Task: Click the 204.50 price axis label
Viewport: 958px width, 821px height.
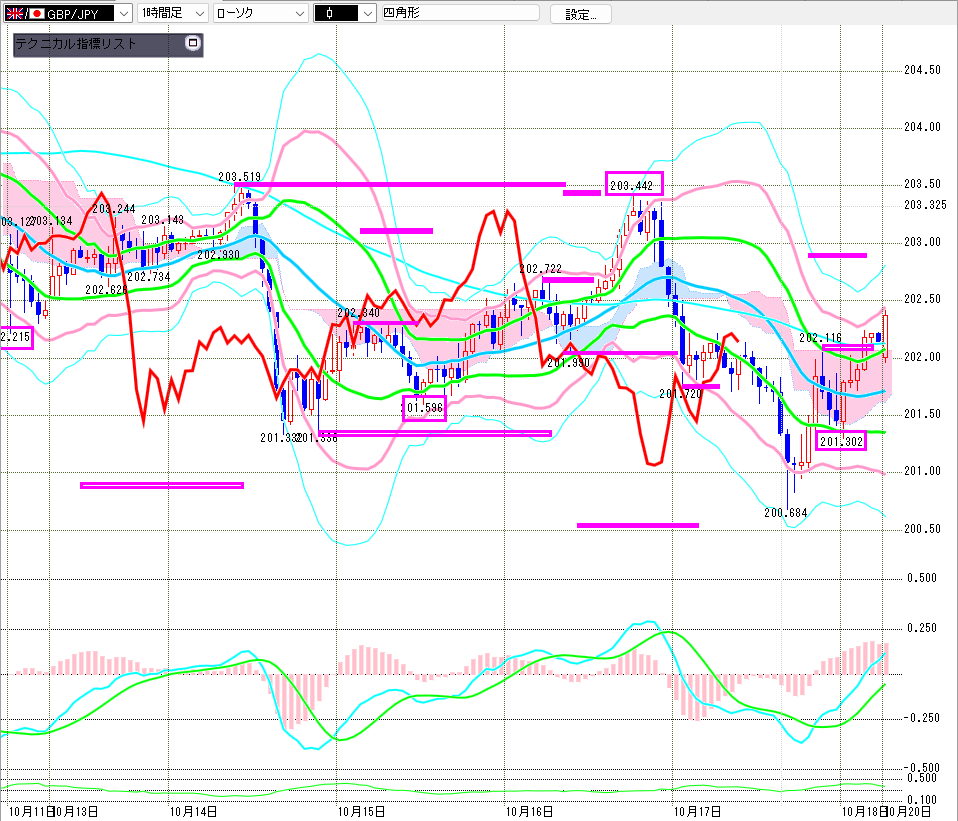Action: 921,70
